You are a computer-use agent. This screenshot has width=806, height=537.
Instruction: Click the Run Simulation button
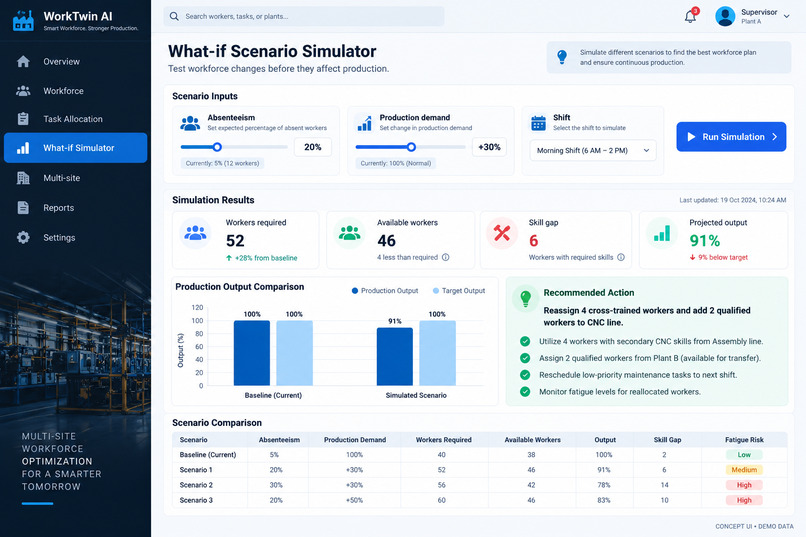(x=731, y=137)
